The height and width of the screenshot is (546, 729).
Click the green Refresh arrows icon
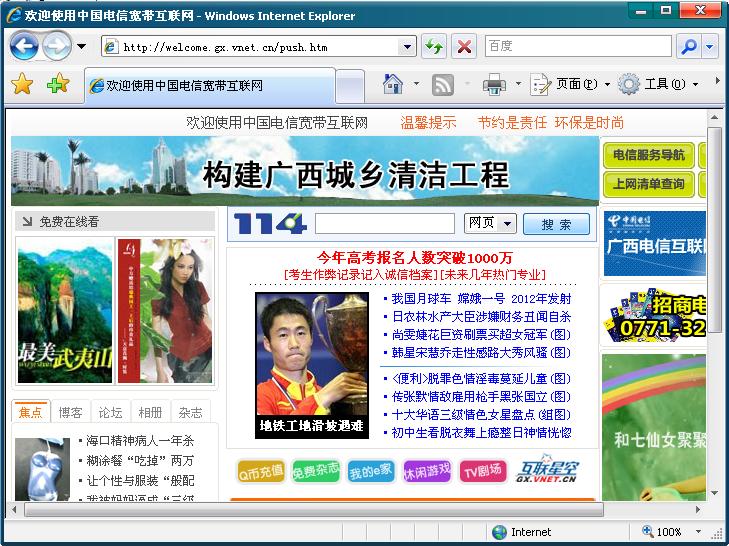434,47
